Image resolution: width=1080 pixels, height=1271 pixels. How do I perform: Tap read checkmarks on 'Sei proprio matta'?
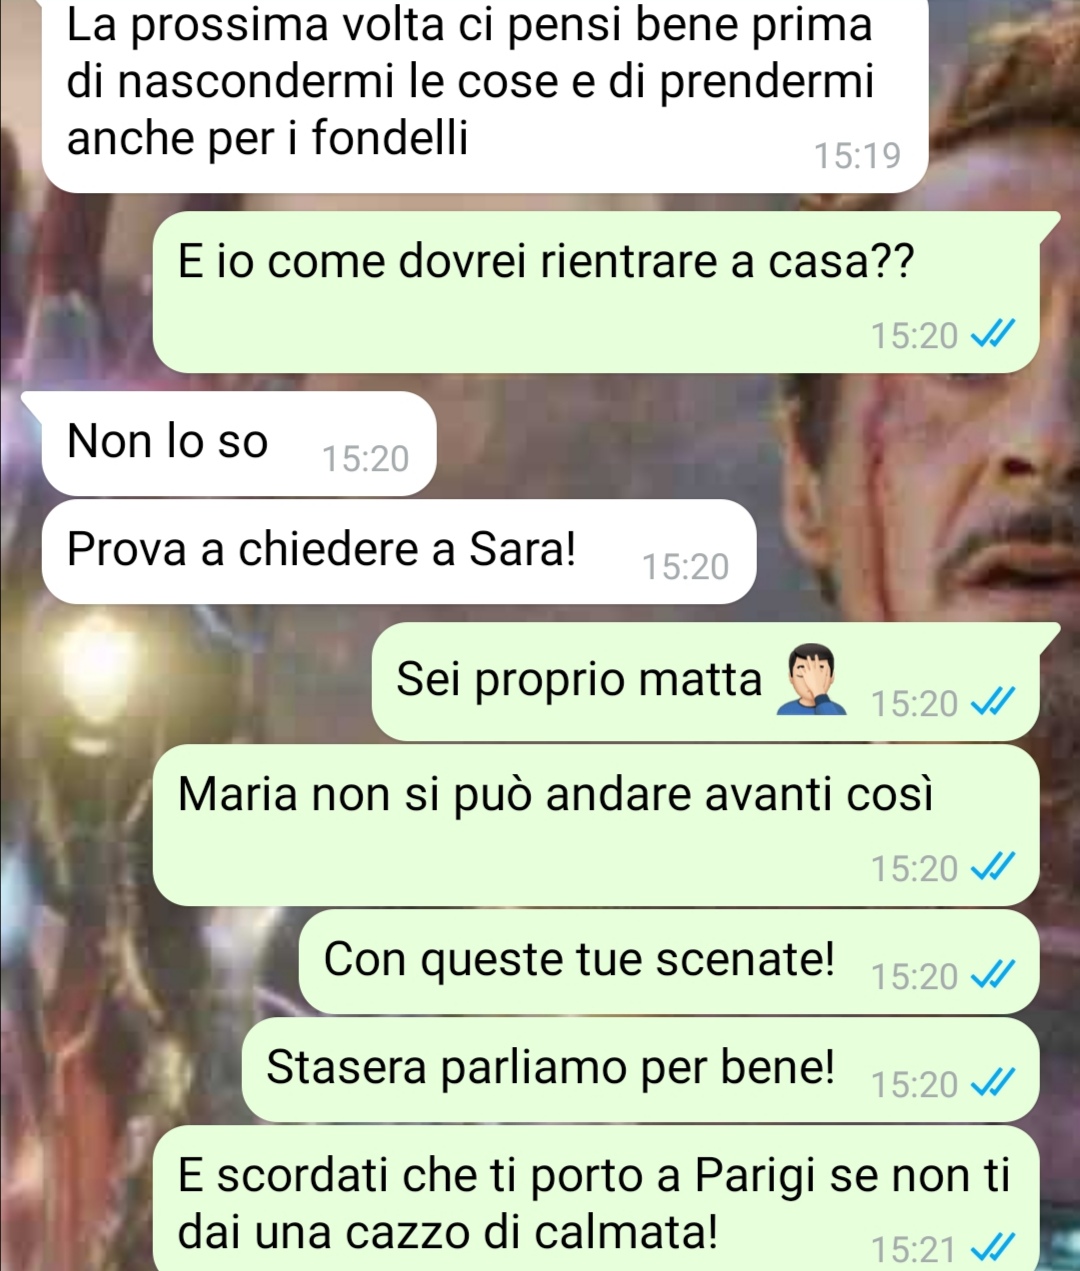[x=994, y=704]
